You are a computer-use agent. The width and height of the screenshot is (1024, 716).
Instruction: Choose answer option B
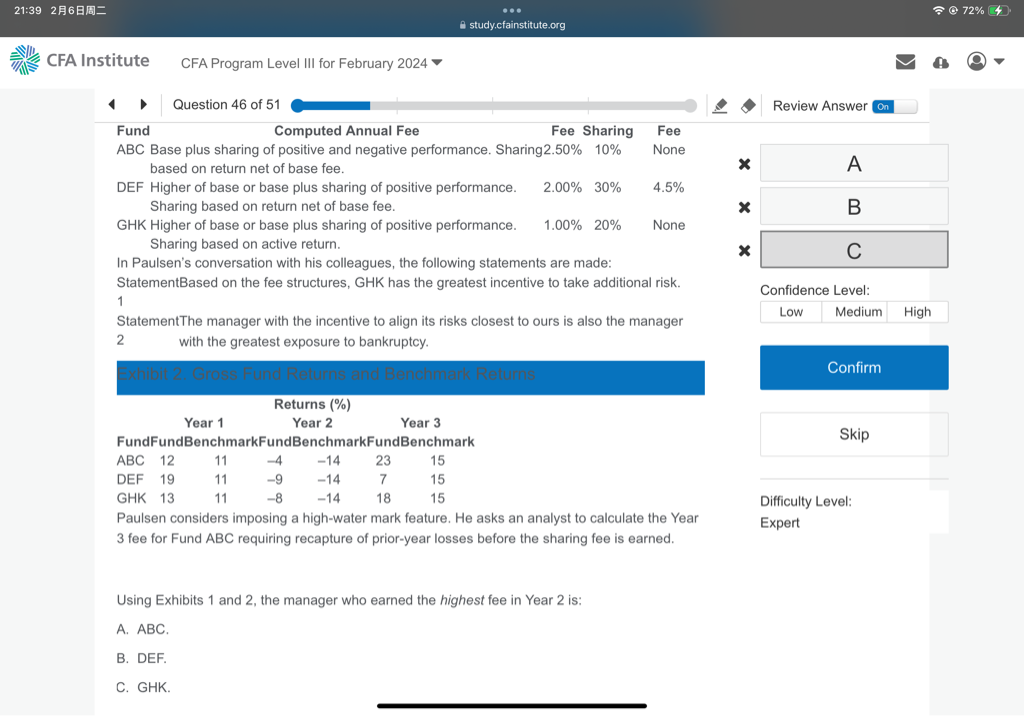pyautogui.click(x=854, y=206)
